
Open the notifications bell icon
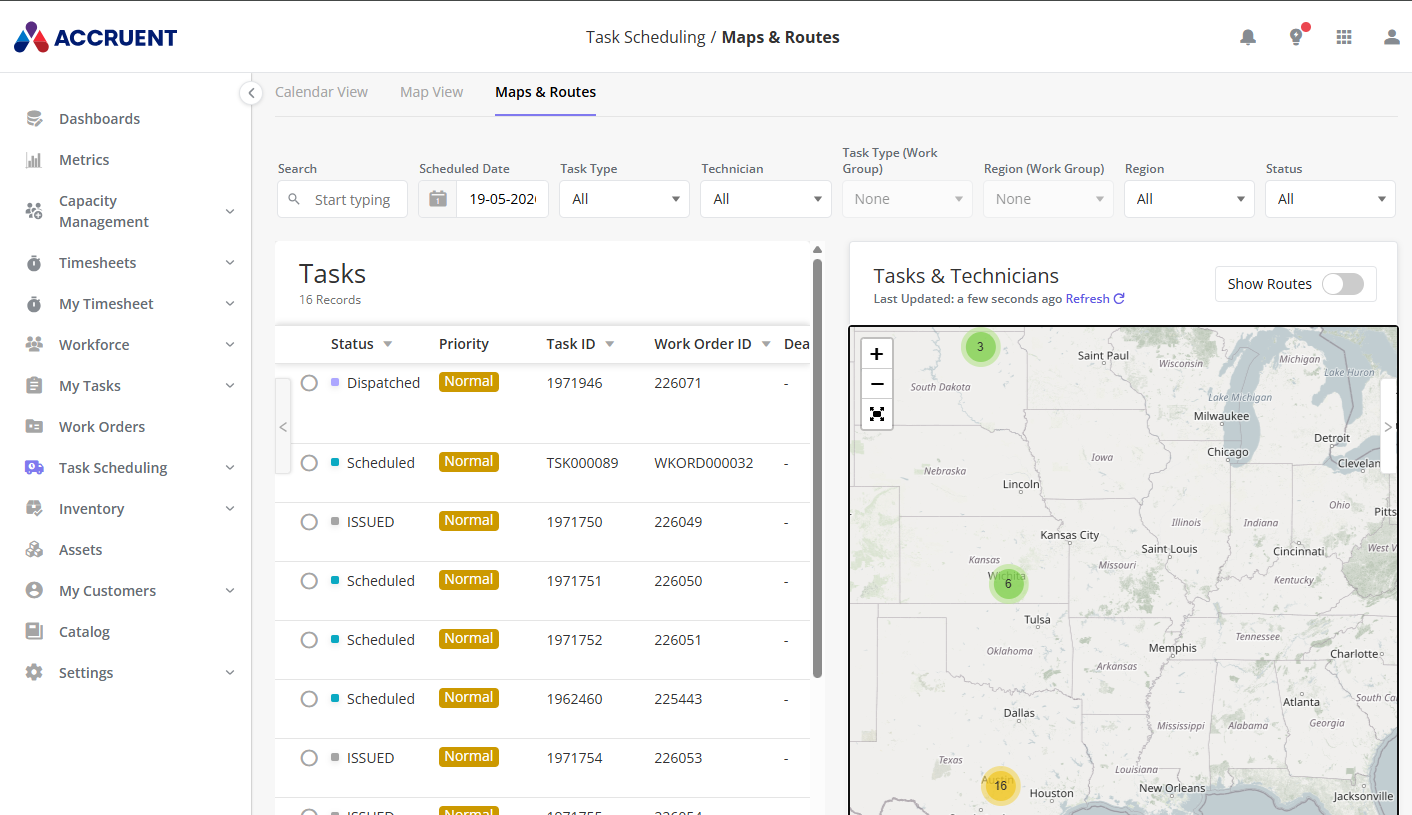[x=1248, y=37]
